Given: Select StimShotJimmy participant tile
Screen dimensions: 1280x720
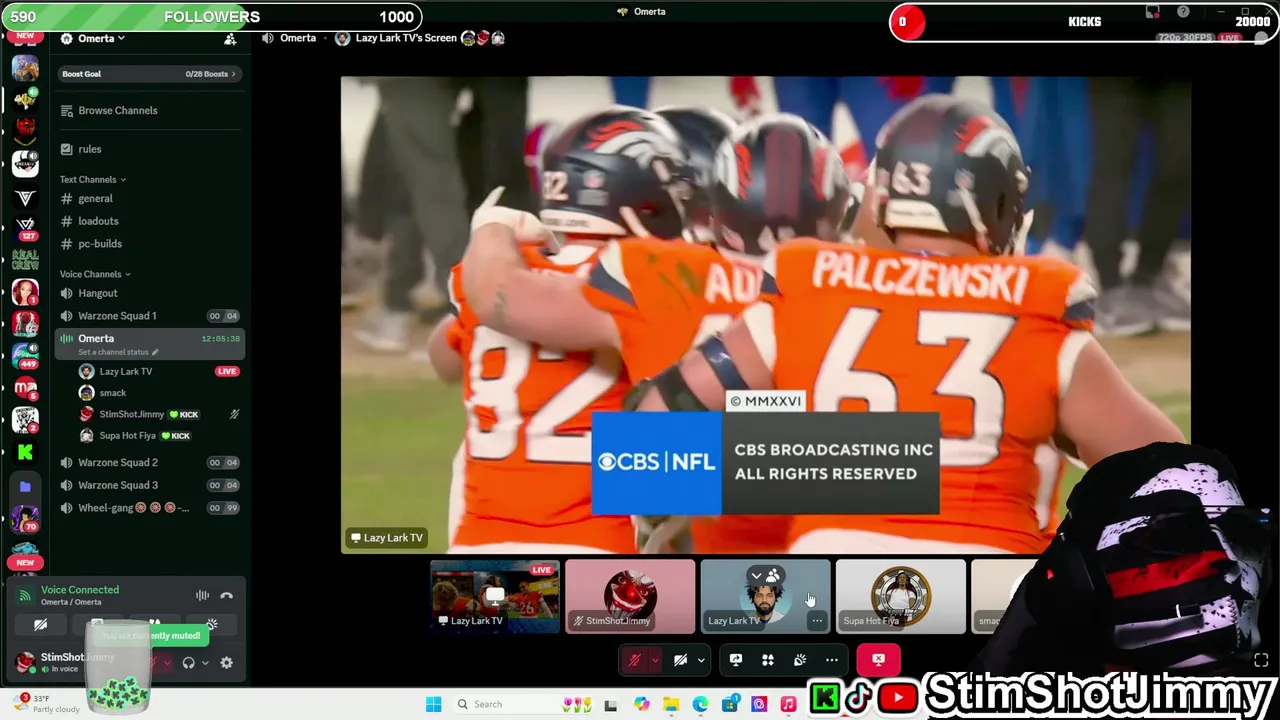Looking at the screenshot, I should pos(630,596).
